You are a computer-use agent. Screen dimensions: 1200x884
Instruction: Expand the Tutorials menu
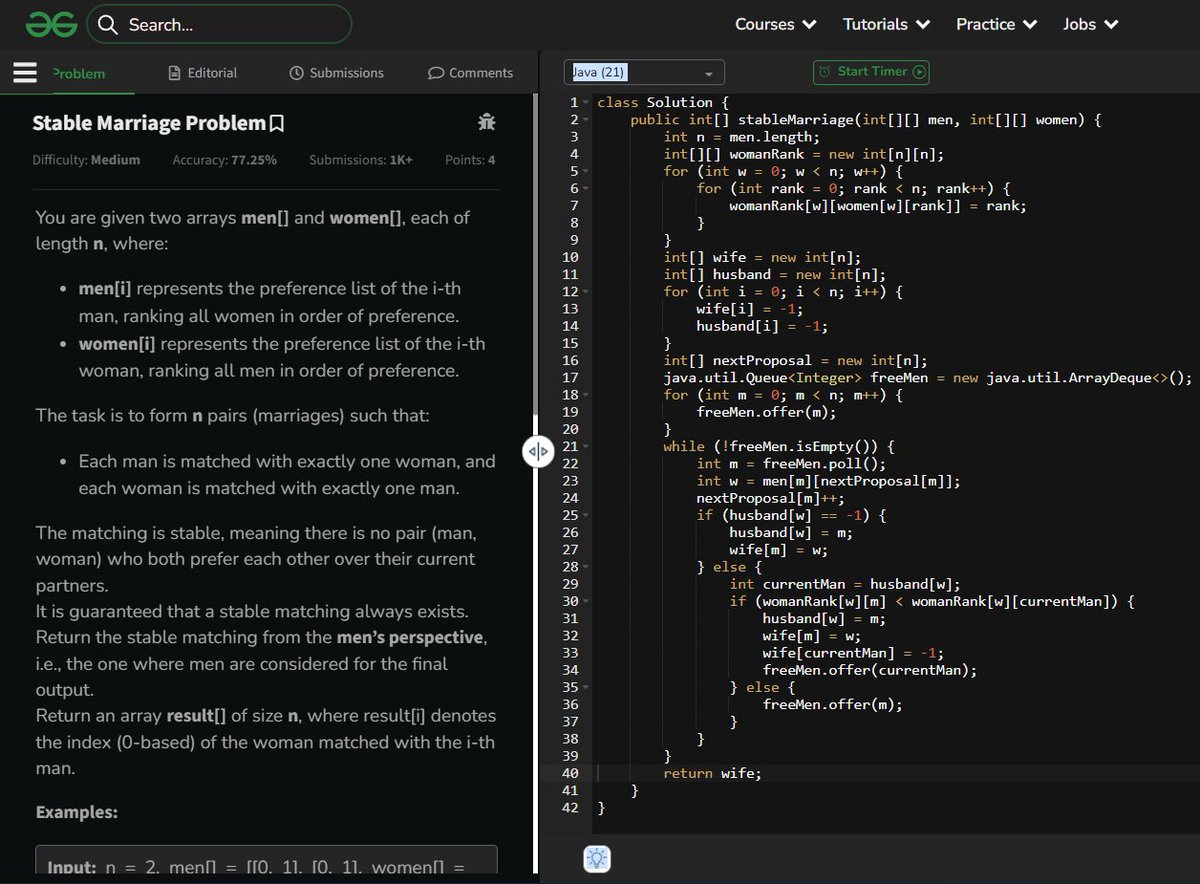click(x=886, y=24)
